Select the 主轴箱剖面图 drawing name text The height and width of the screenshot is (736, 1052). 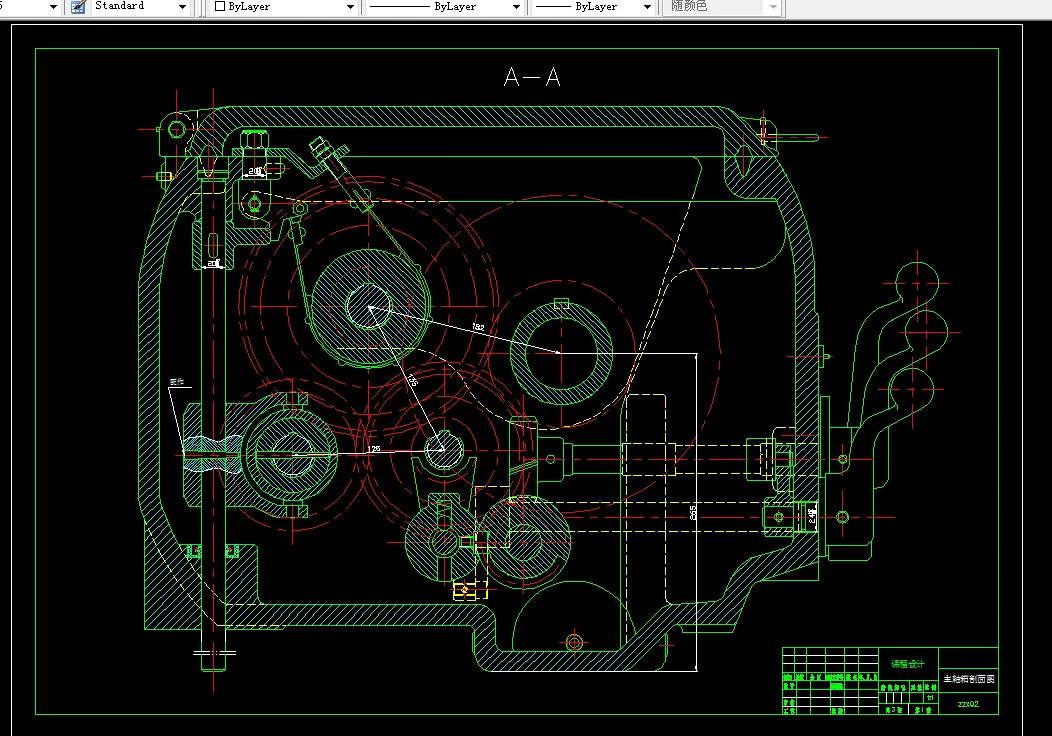968,679
